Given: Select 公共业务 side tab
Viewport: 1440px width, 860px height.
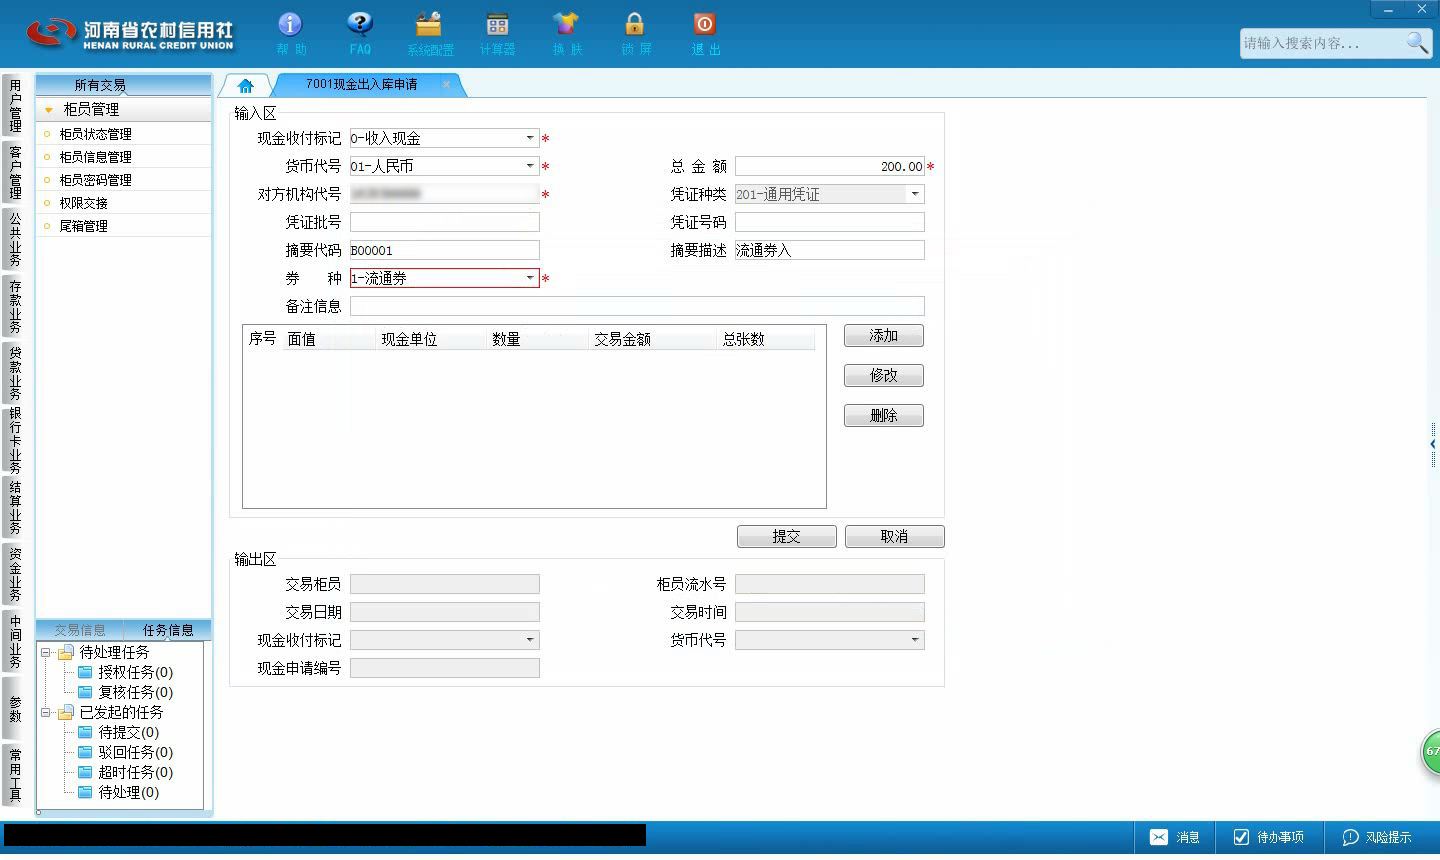Looking at the screenshot, I should [15, 239].
